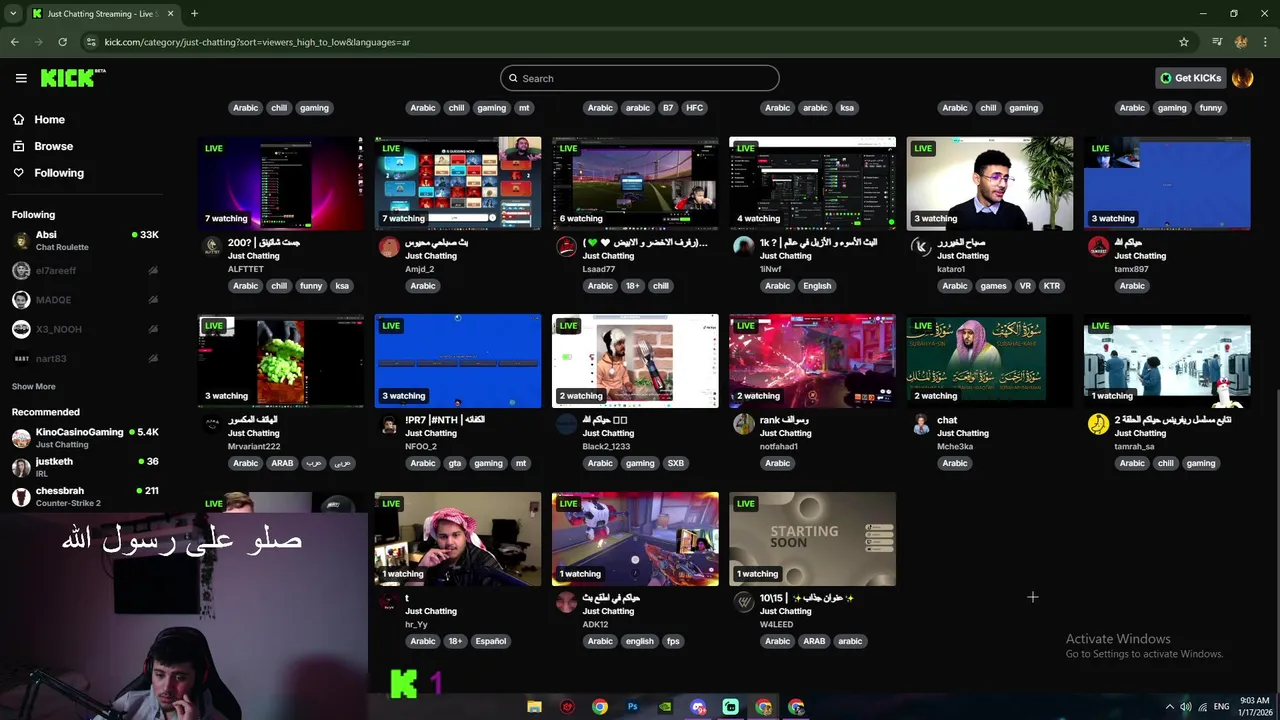1280x720 pixels.
Task: Open tamx897 stream thumbnail
Action: click(1167, 183)
